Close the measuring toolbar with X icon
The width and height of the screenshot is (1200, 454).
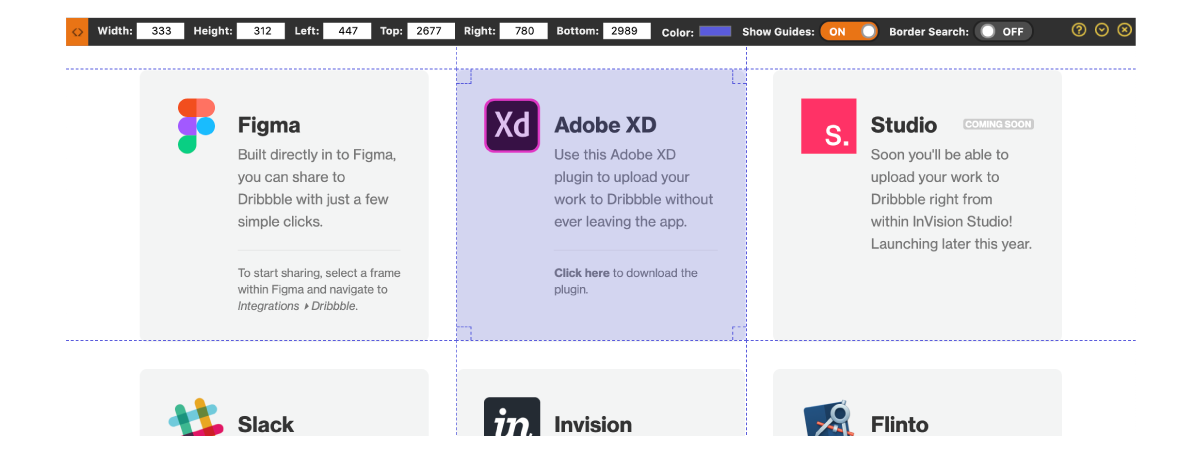[1124, 30]
